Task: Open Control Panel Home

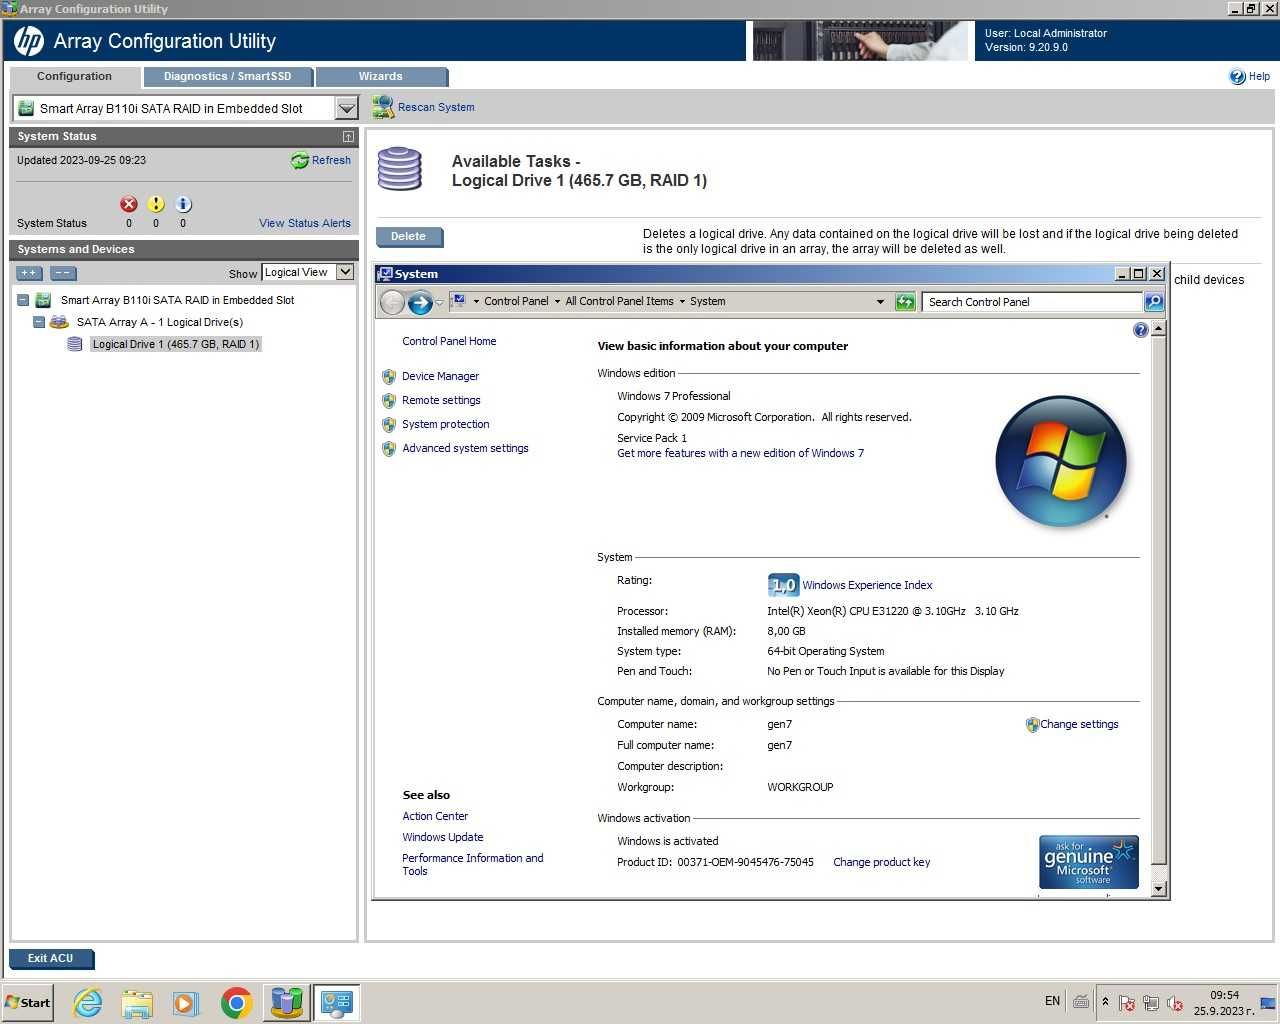Action: (449, 341)
